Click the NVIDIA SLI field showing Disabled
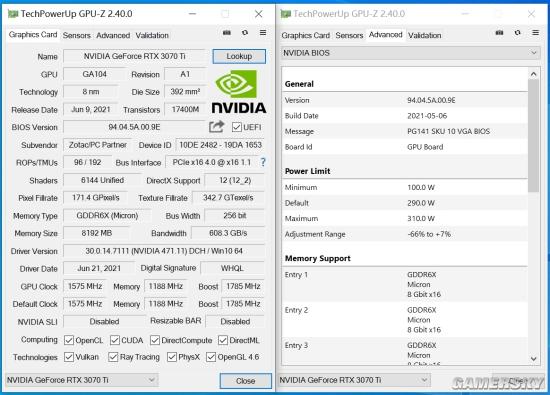550x395 pixels. click(104, 322)
